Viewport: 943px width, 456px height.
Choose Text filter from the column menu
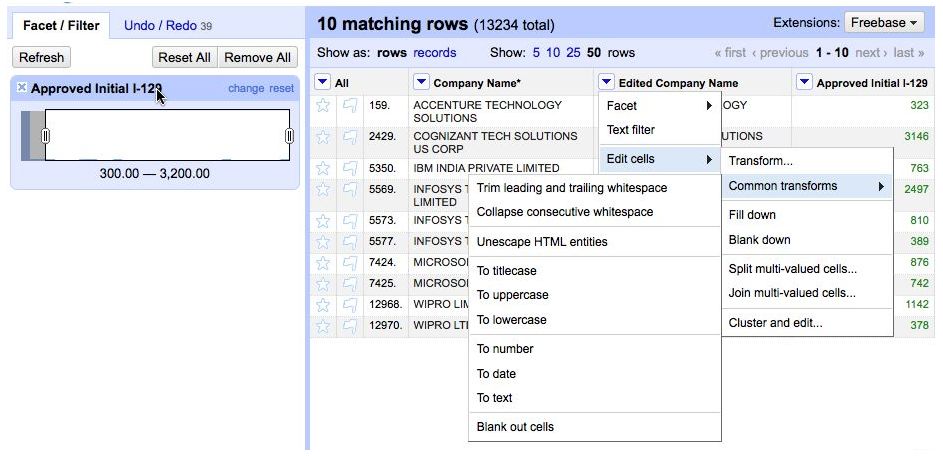tap(660, 130)
